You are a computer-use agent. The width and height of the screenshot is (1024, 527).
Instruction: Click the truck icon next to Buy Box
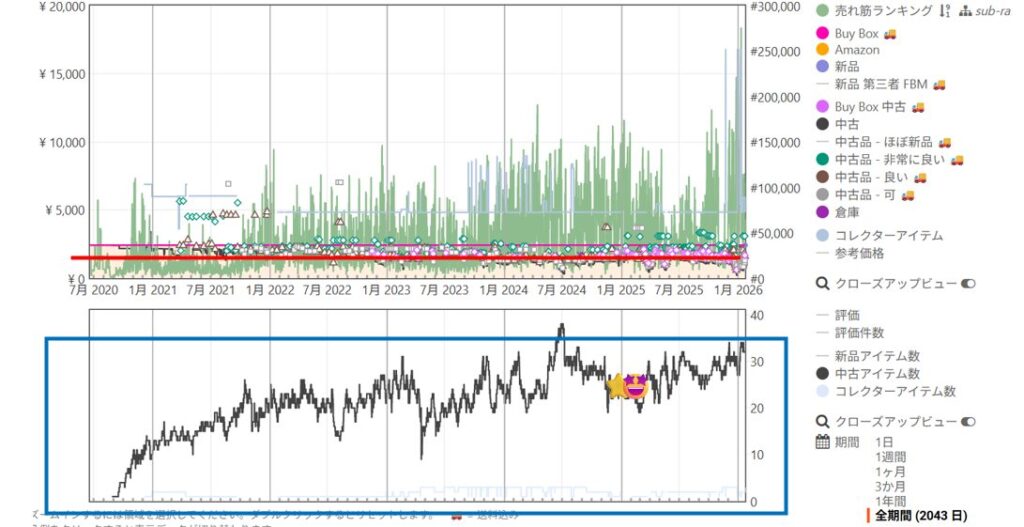pos(889,34)
